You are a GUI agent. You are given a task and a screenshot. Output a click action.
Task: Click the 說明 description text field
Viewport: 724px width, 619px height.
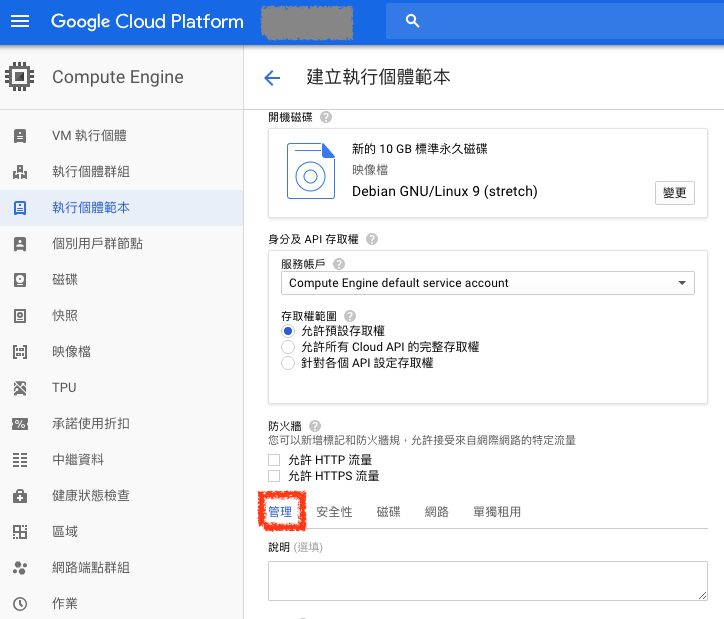(487, 581)
